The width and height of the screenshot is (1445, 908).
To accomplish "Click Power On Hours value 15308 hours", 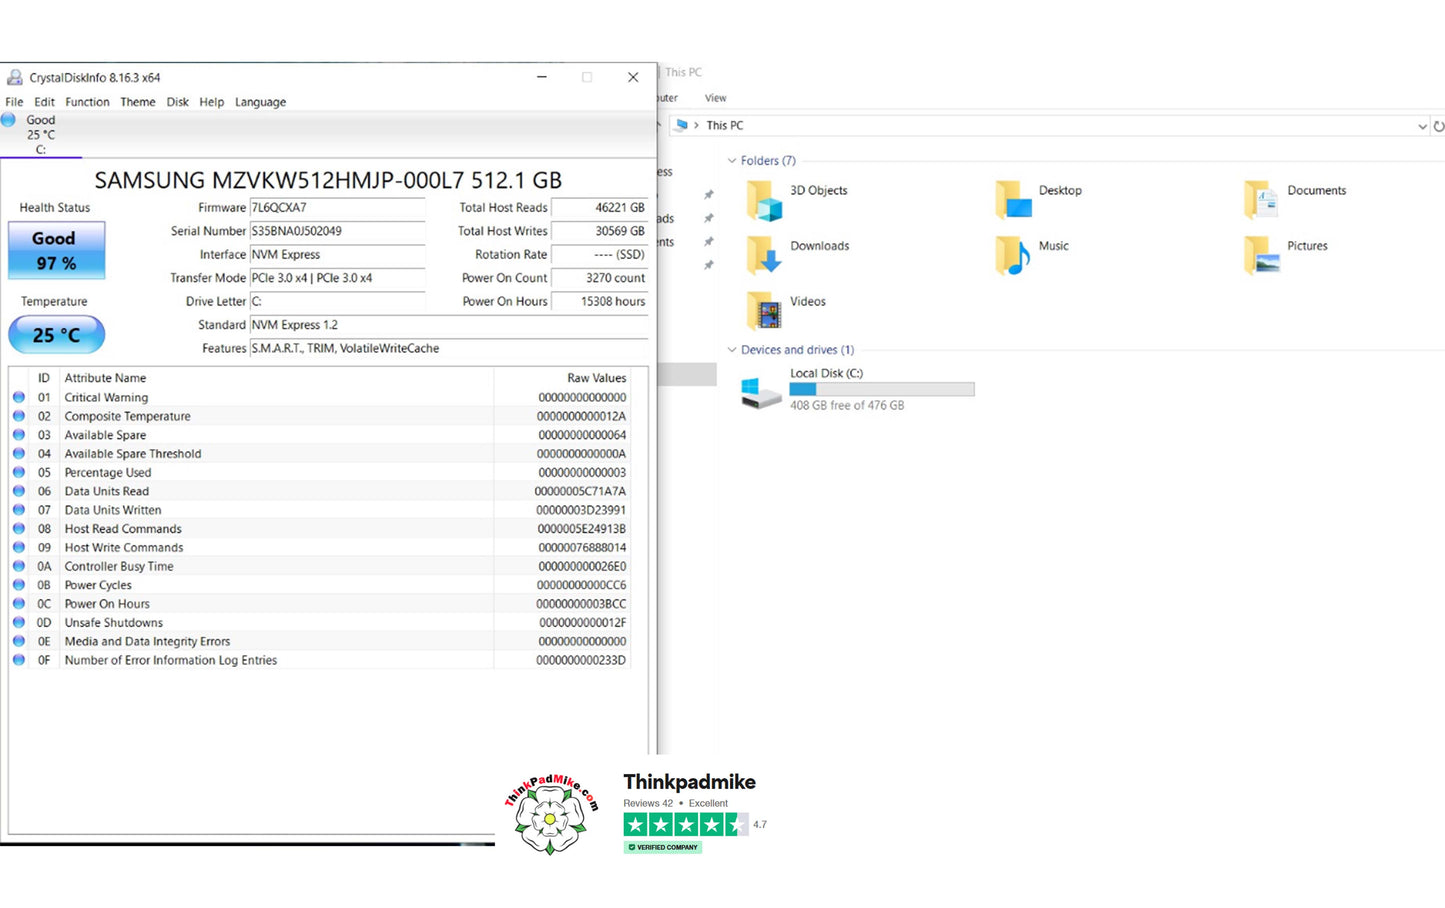I will pyautogui.click(x=599, y=302).
